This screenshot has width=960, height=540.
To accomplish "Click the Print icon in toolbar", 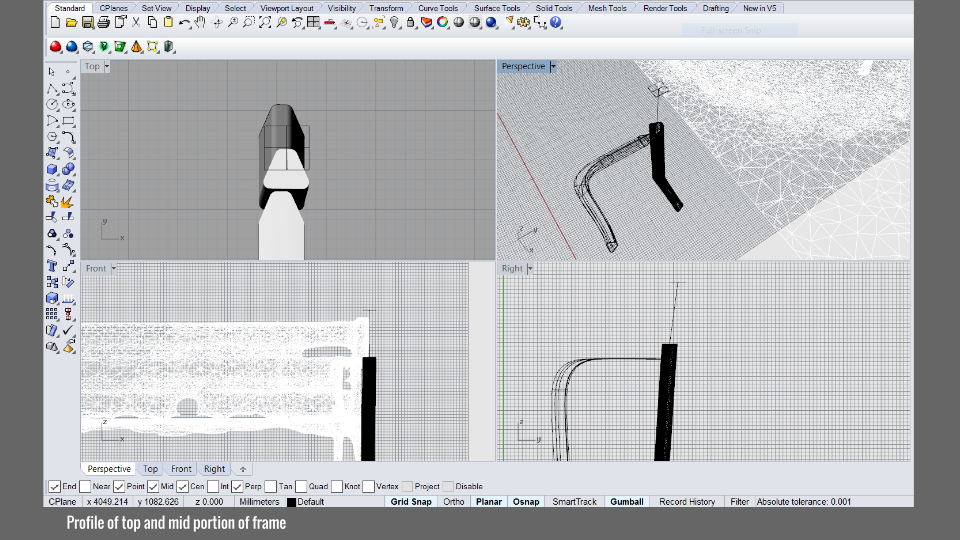I will pyautogui.click(x=104, y=22).
